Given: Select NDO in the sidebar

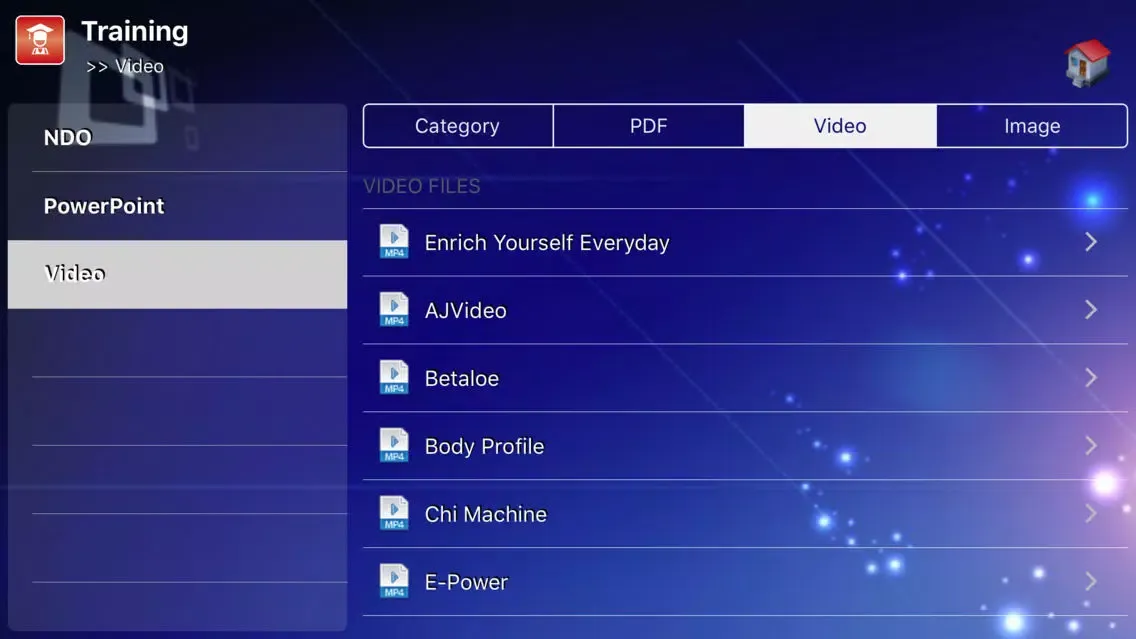Looking at the screenshot, I should point(178,138).
